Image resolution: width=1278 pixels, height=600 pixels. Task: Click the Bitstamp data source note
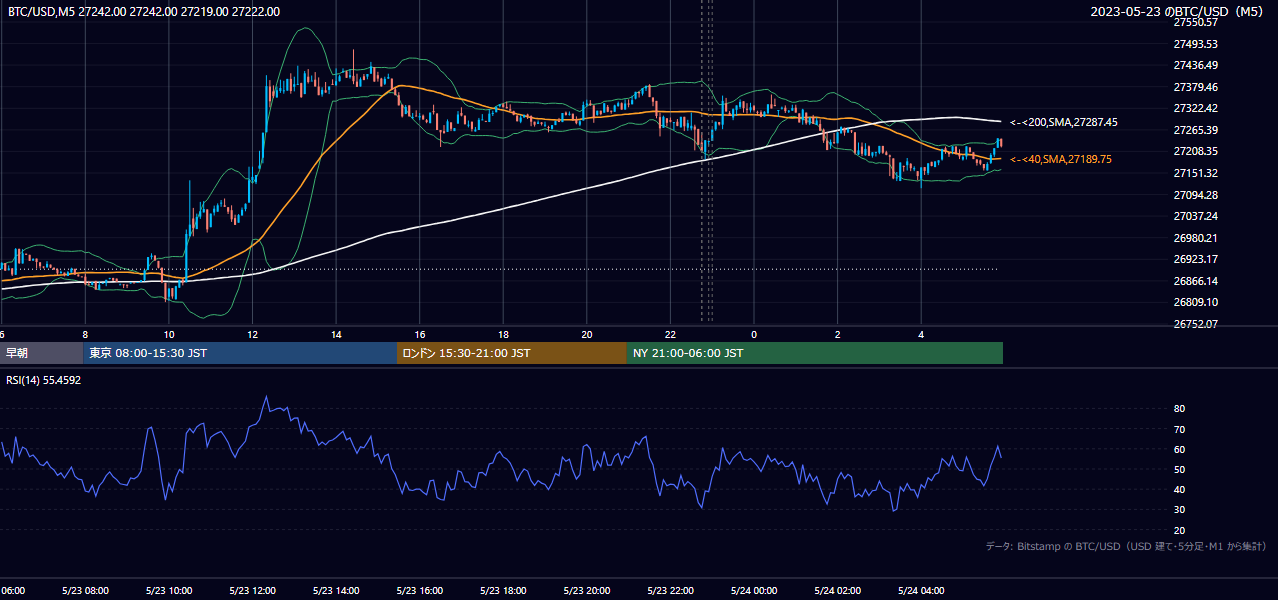(1126, 546)
